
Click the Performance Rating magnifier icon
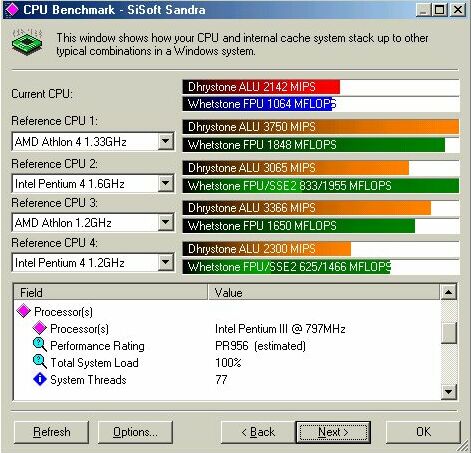point(40,345)
